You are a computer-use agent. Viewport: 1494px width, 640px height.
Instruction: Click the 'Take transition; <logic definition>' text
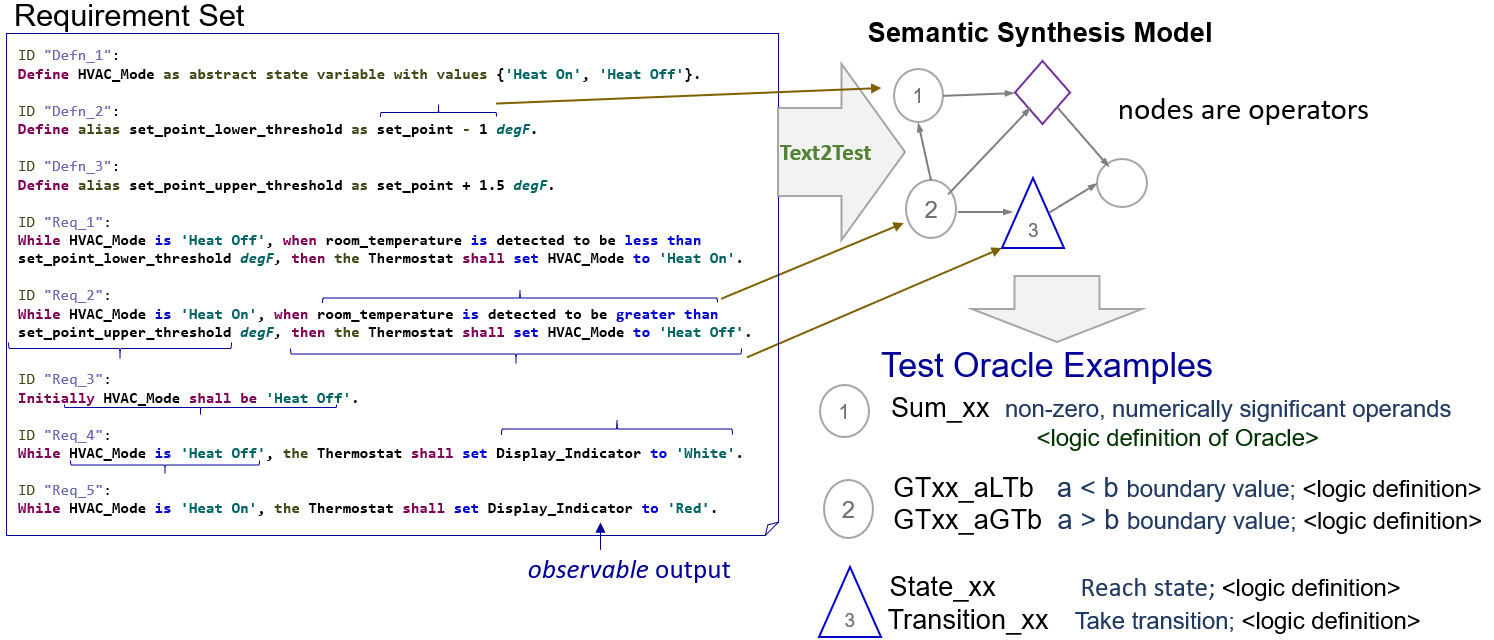1247,621
